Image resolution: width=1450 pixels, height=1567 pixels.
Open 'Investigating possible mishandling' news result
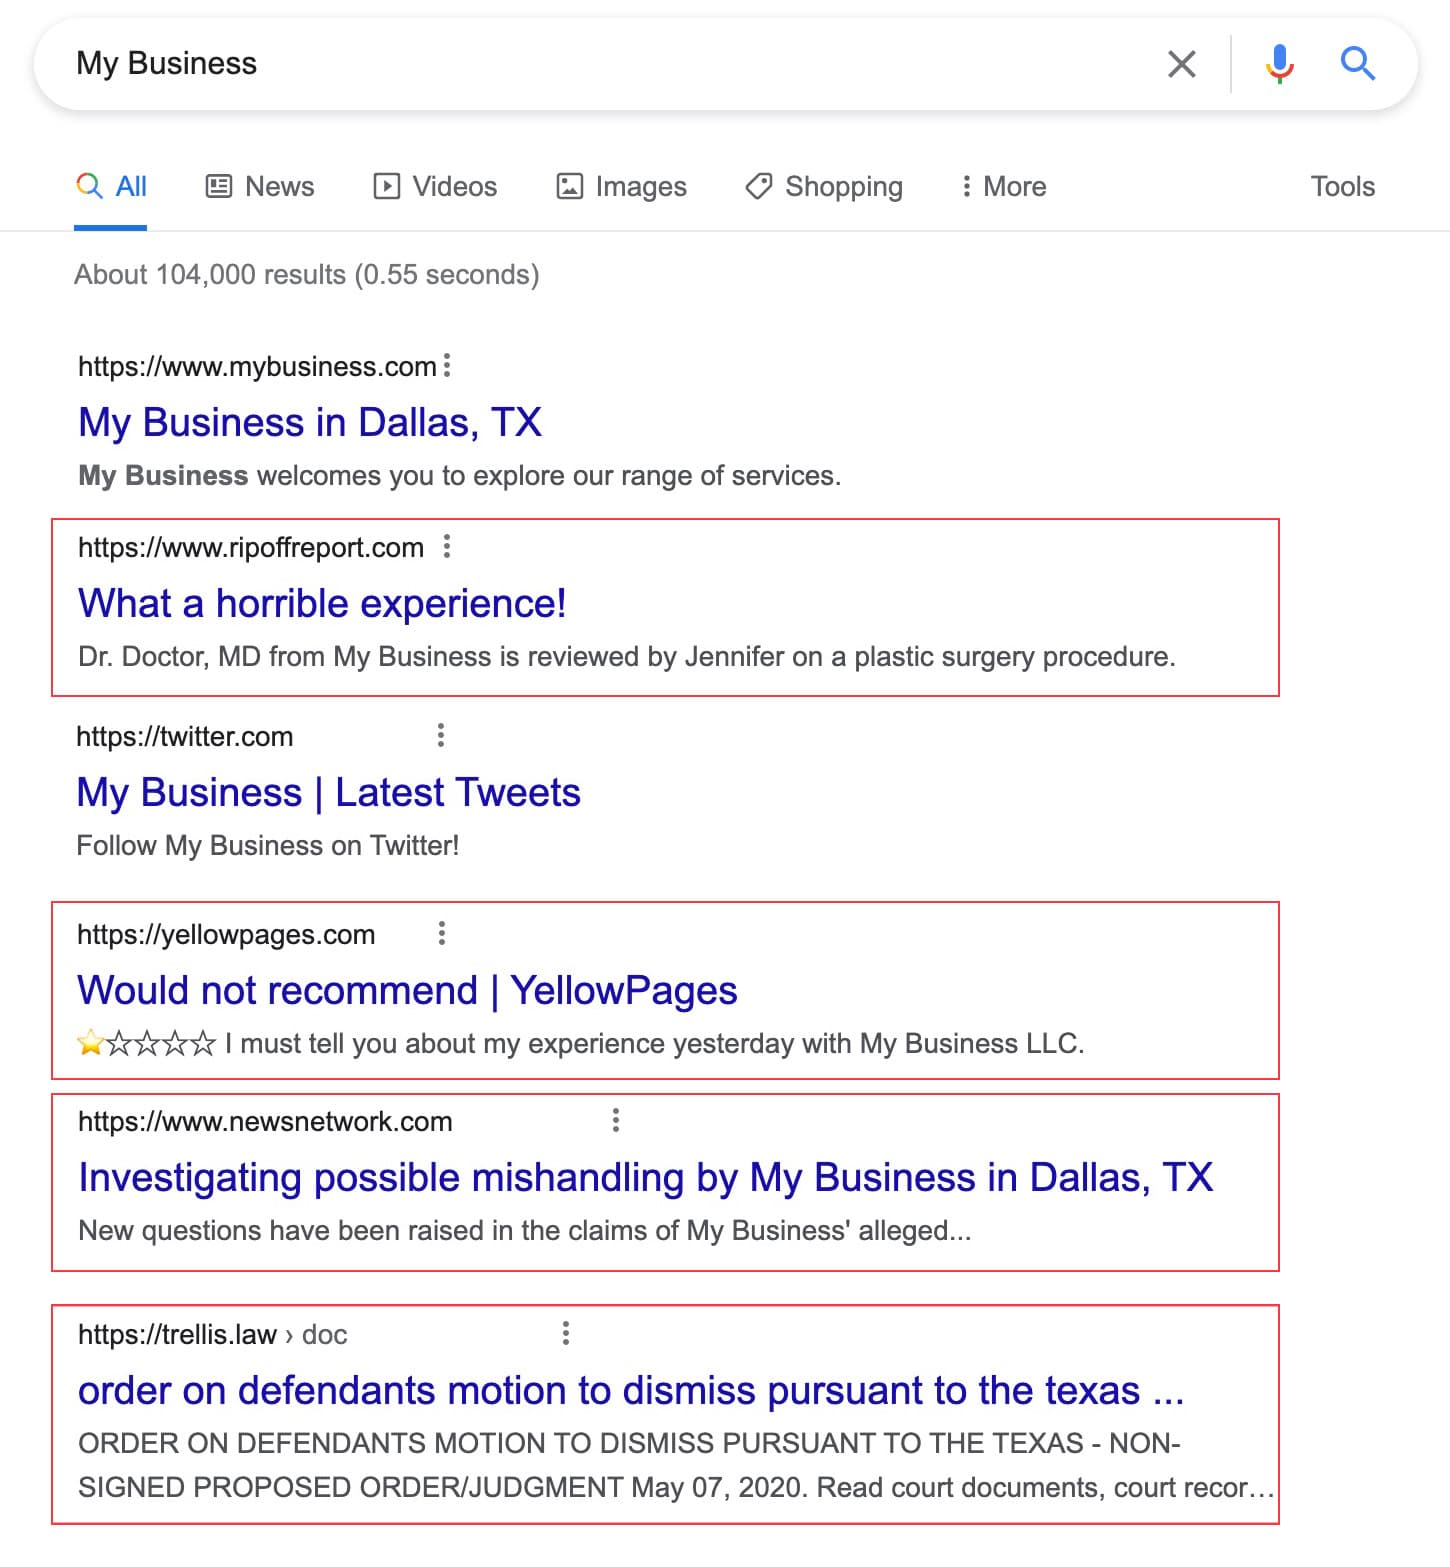645,1178
